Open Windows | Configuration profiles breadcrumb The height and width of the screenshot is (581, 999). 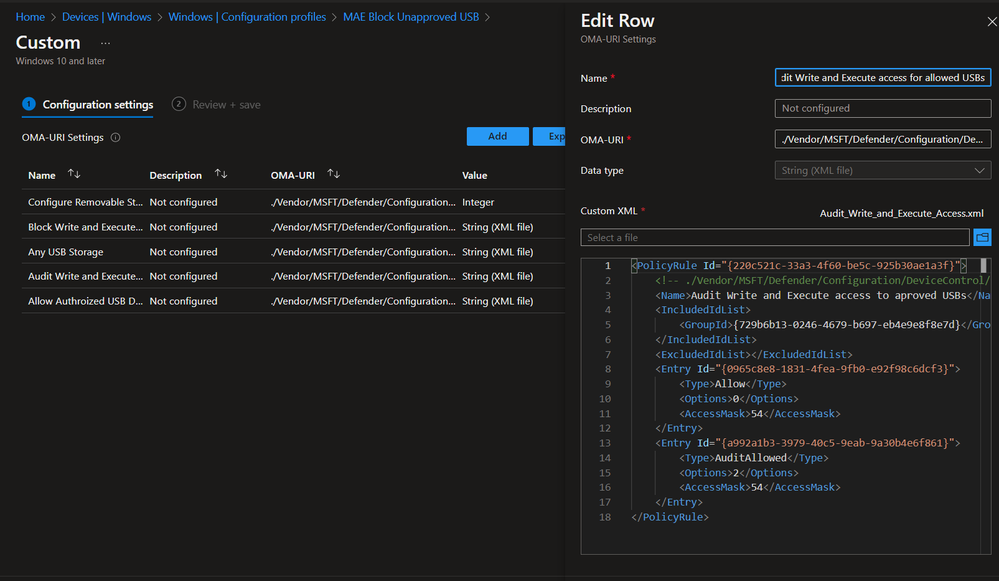247,17
